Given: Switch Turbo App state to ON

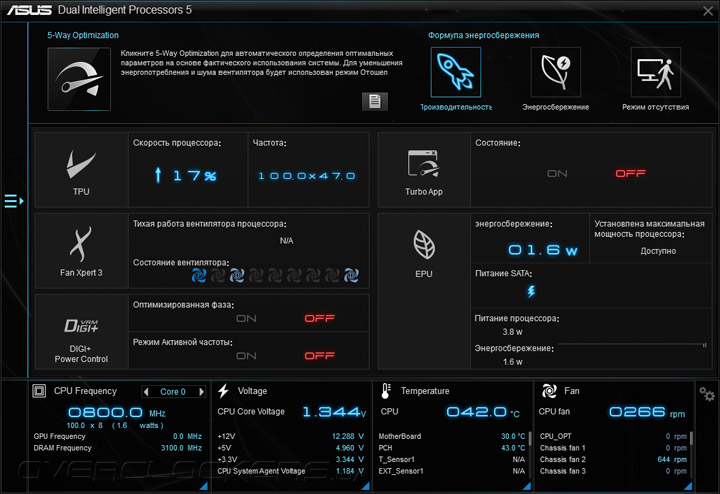Looking at the screenshot, I should click(557, 174).
